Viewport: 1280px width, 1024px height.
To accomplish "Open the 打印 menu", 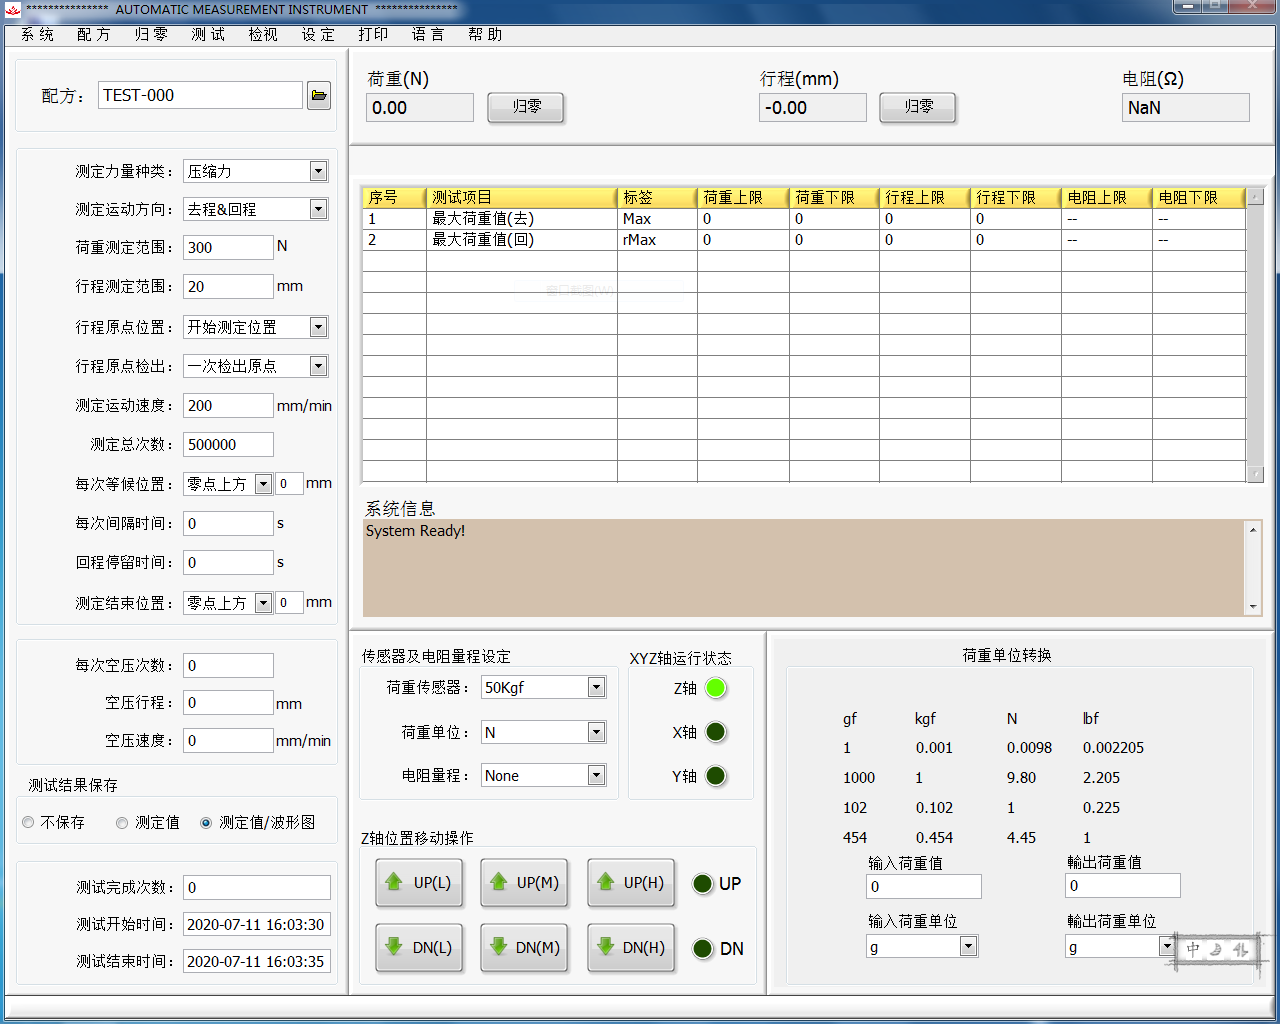I will tap(373, 34).
